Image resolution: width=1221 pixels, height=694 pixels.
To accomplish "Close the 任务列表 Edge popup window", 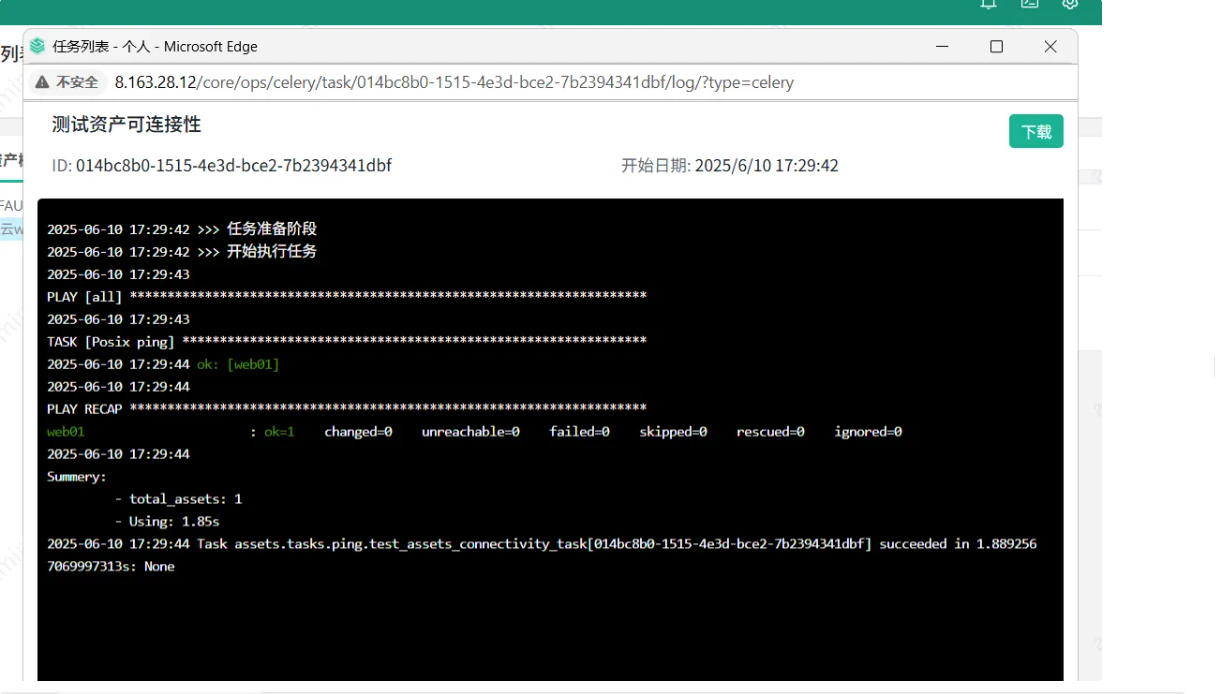I will pyautogui.click(x=1050, y=46).
